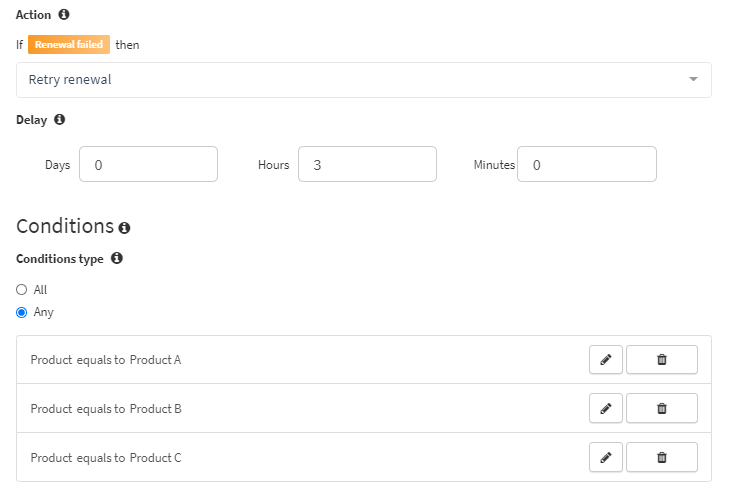The image size is (730, 494).
Task: Remove the Product B condition
Action: [662, 408]
